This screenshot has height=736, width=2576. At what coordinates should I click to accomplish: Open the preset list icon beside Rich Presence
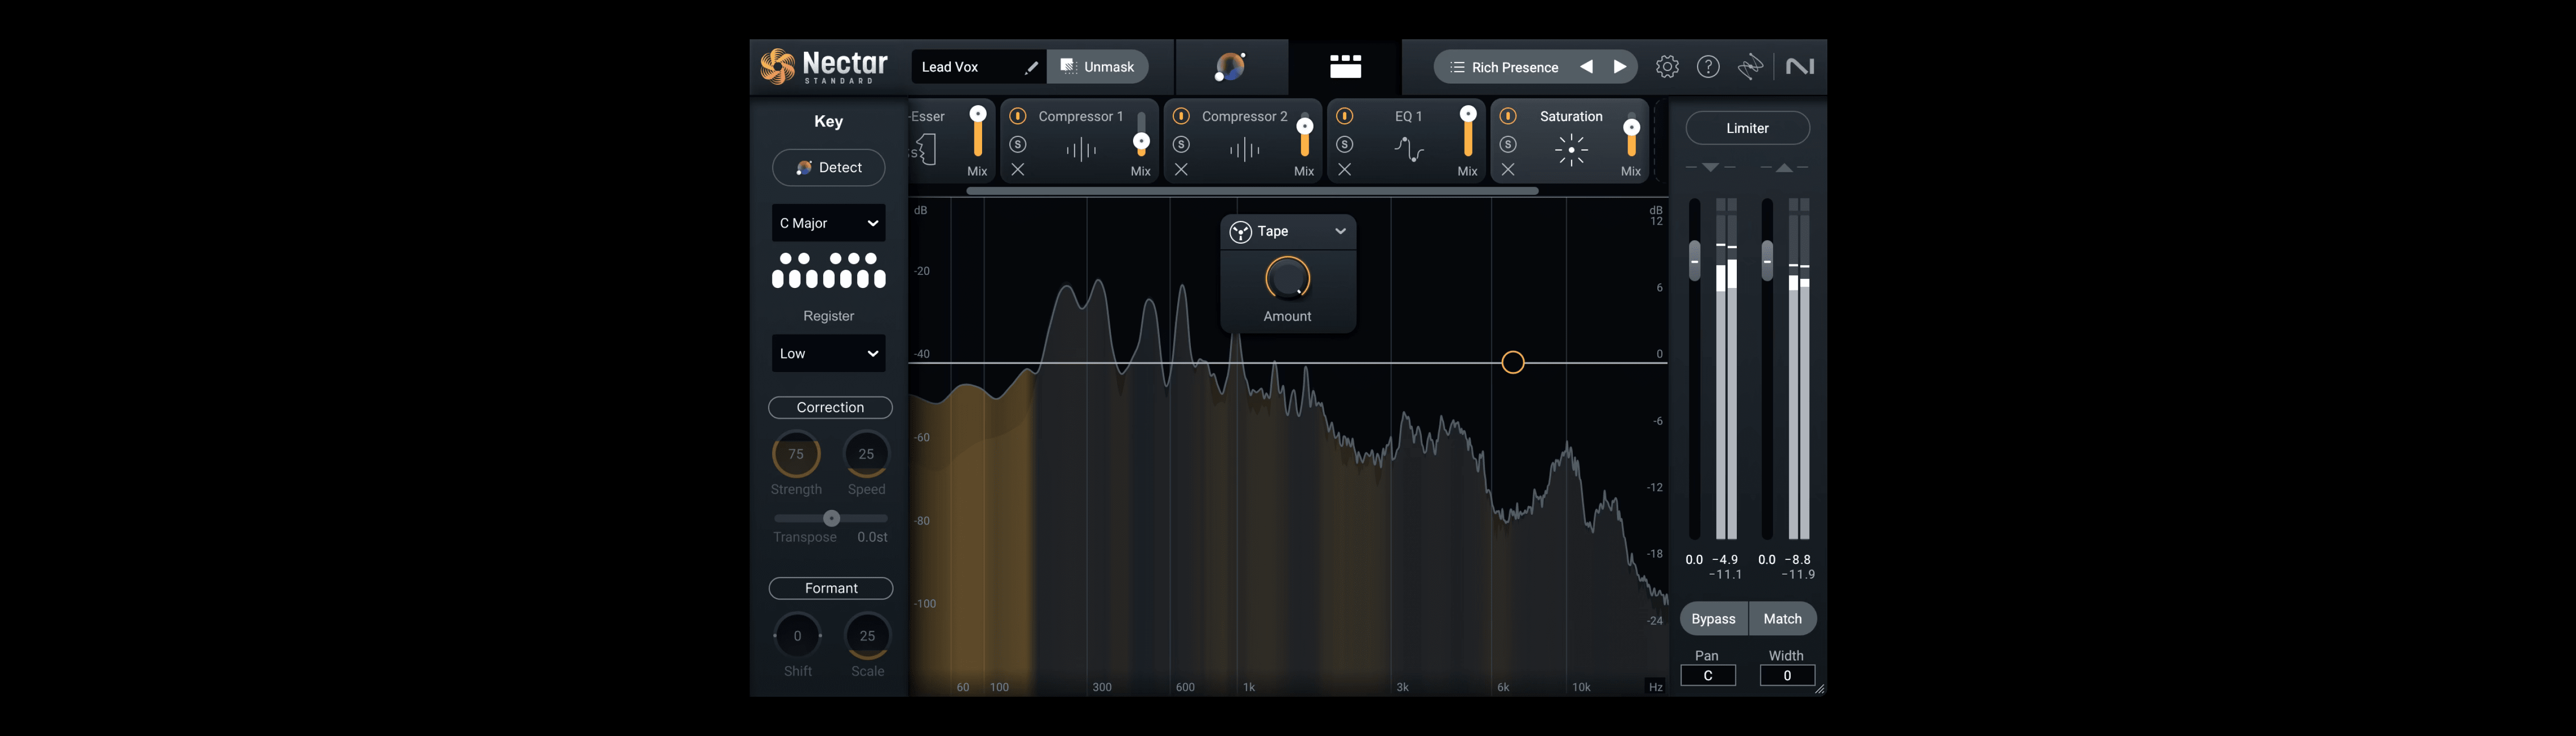1457,67
